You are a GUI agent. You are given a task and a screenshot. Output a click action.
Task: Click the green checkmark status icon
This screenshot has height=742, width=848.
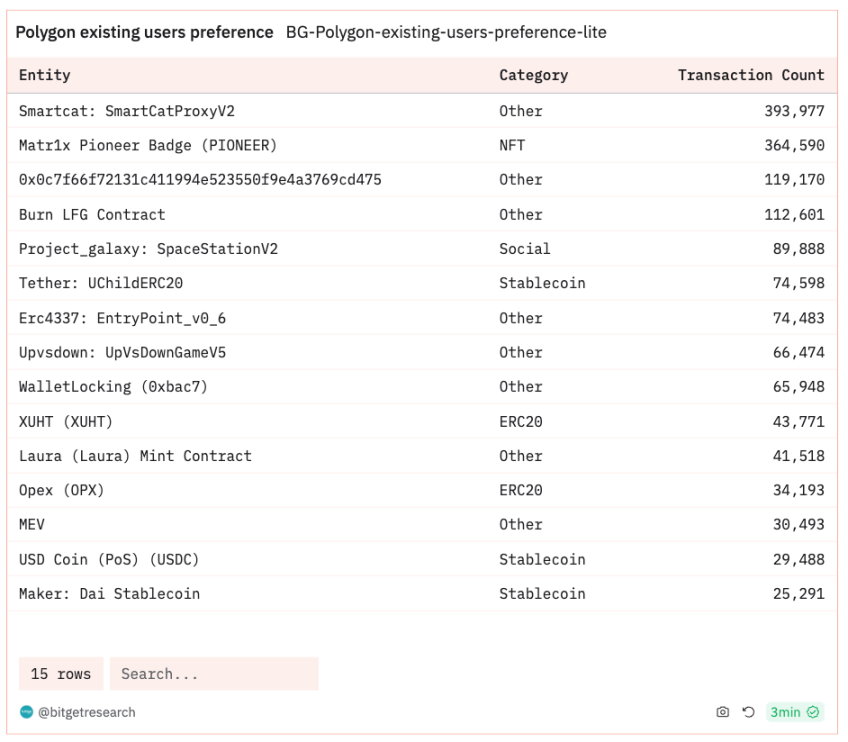[x=813, y=712]
